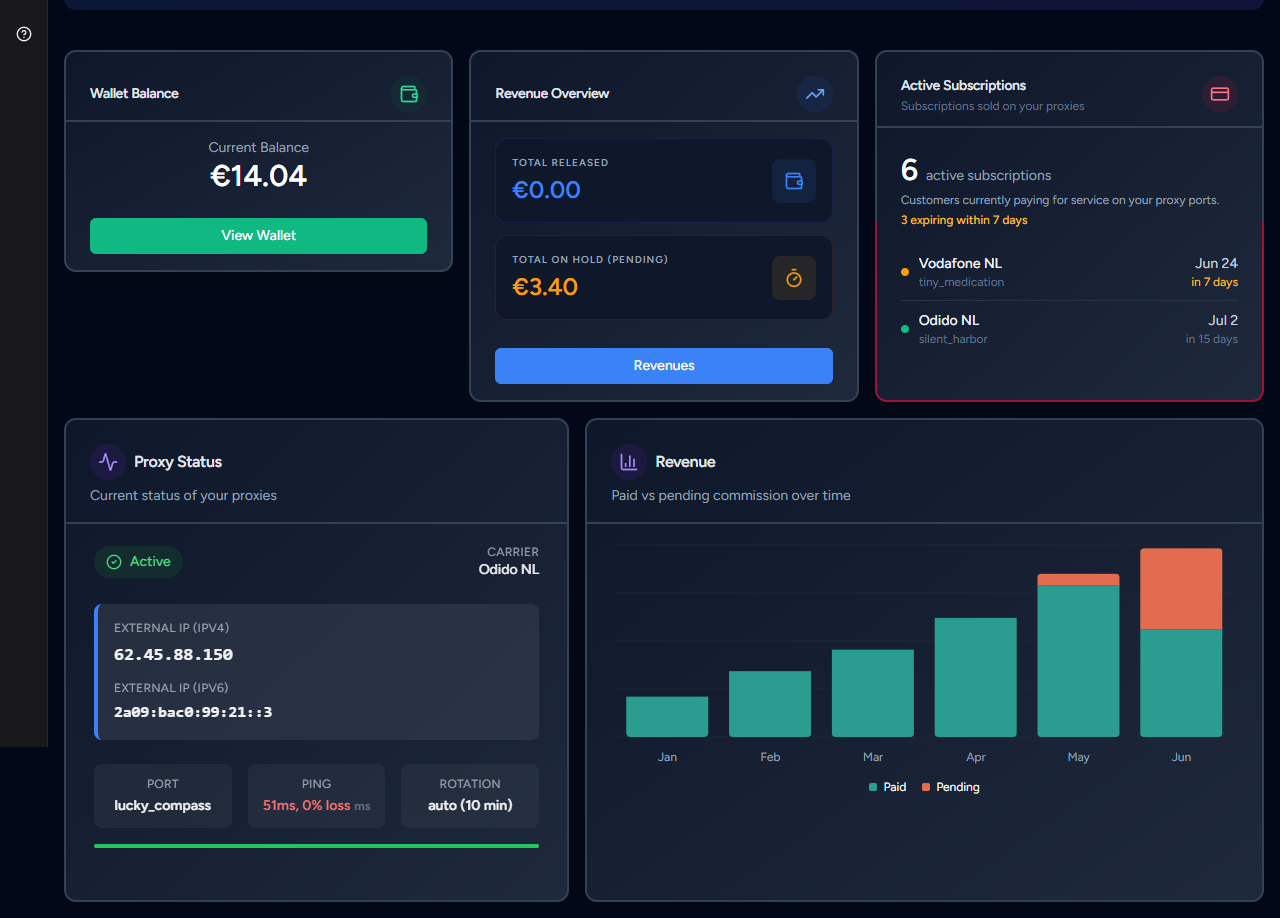The width and height of the screenshot is (1280, 918).
Task: Click the rotation value auto (10 min)
Action: coord(470,806)
